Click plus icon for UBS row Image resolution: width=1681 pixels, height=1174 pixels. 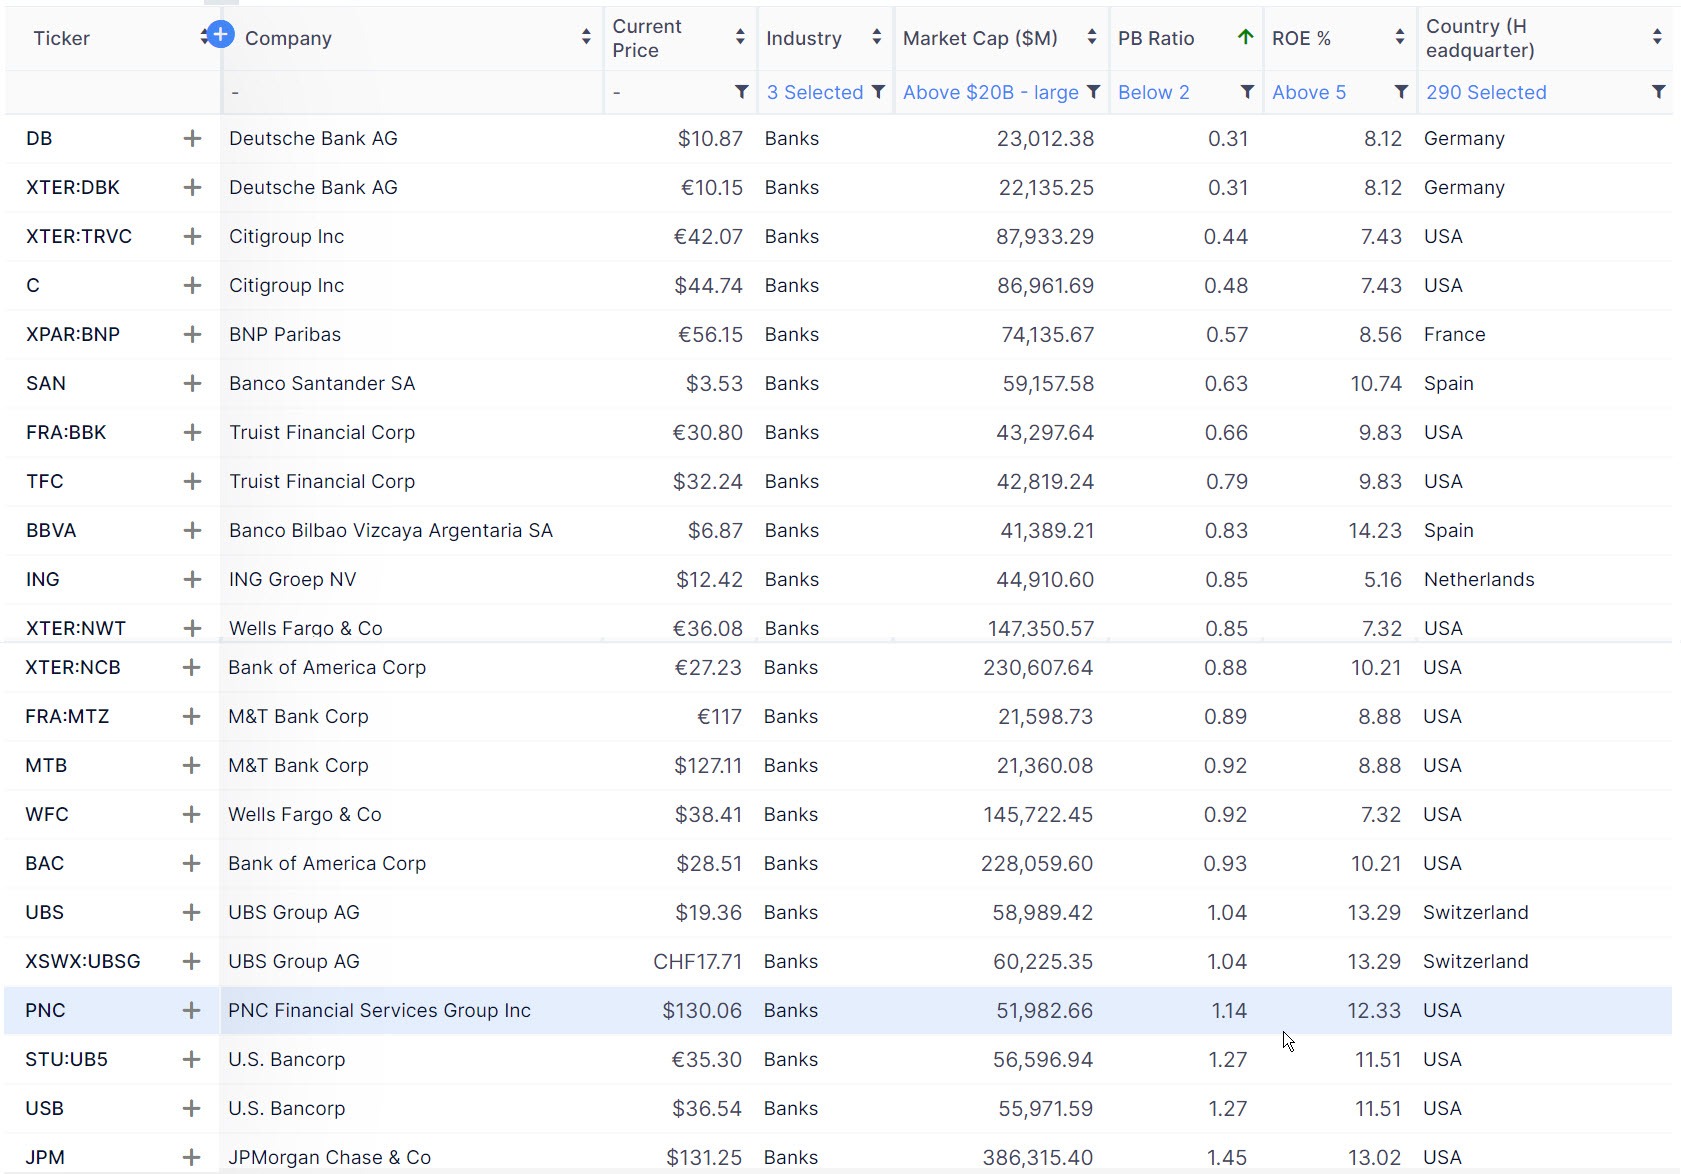191,913
